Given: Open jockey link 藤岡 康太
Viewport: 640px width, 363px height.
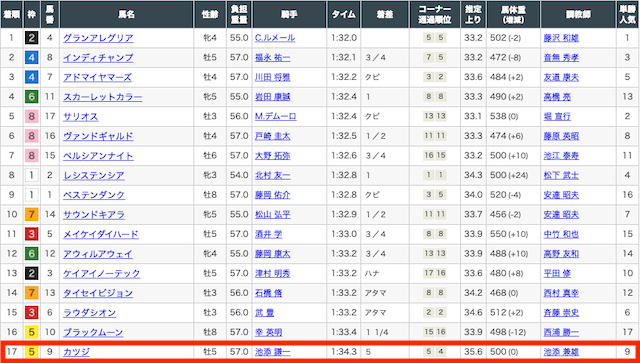Looking at the screenshot, I should (x=273, y=254).
